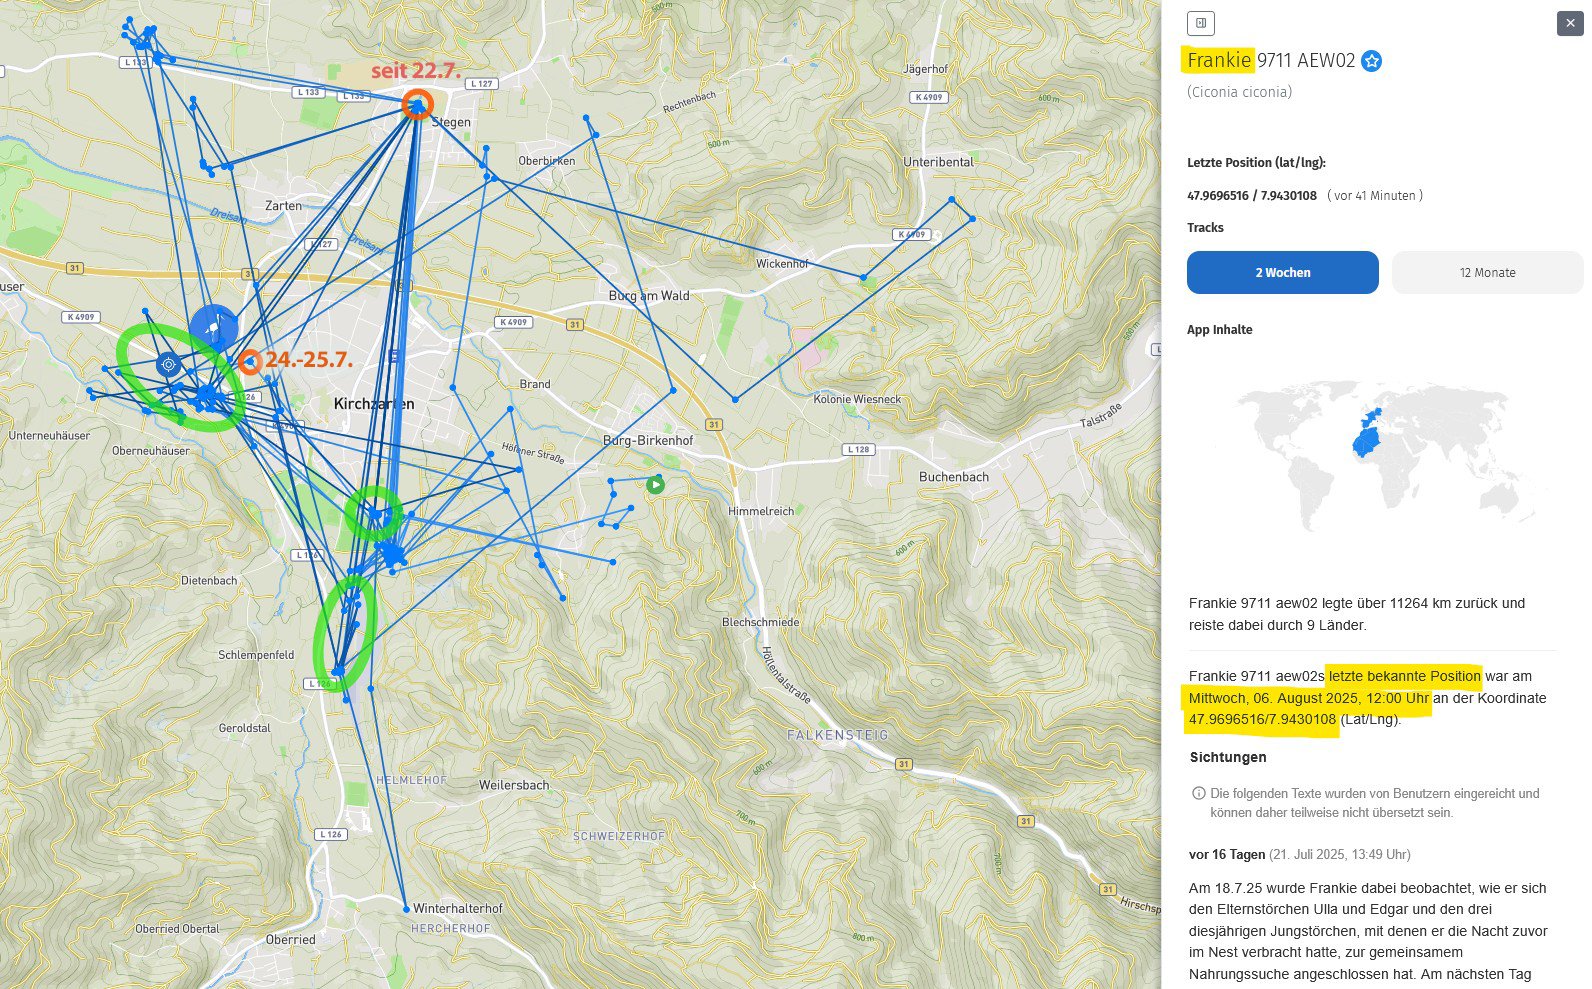
Task: Click the orange ring marker at Stegen
Action: tap(417, 104)
